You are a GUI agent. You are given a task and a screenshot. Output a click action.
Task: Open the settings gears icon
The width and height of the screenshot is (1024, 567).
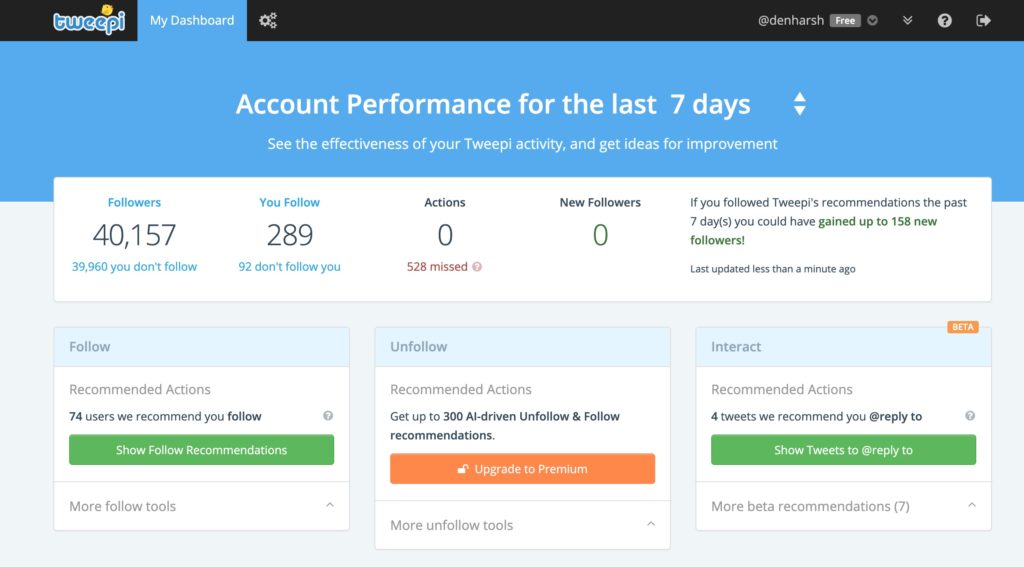pos(268,20)
